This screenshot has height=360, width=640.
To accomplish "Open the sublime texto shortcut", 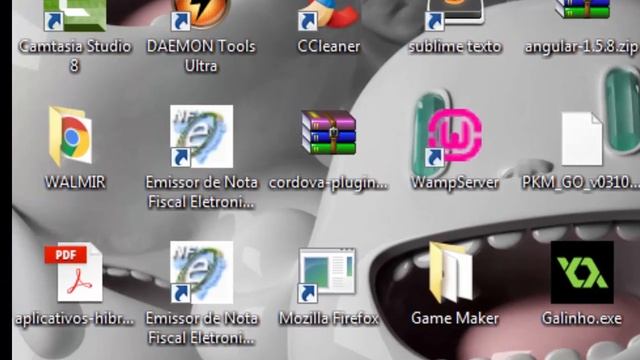I will [455, 15].
